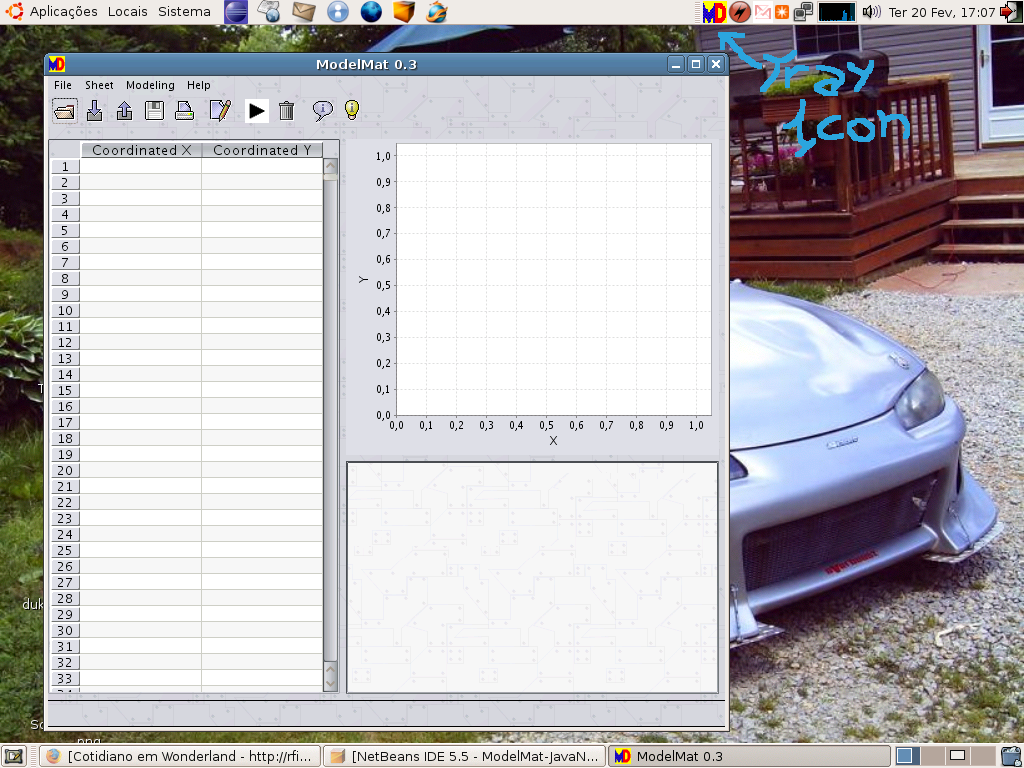Select the Coordinated Y cell in row 5
Viewport: 1024px width, 768px height.
click(263, 231)
